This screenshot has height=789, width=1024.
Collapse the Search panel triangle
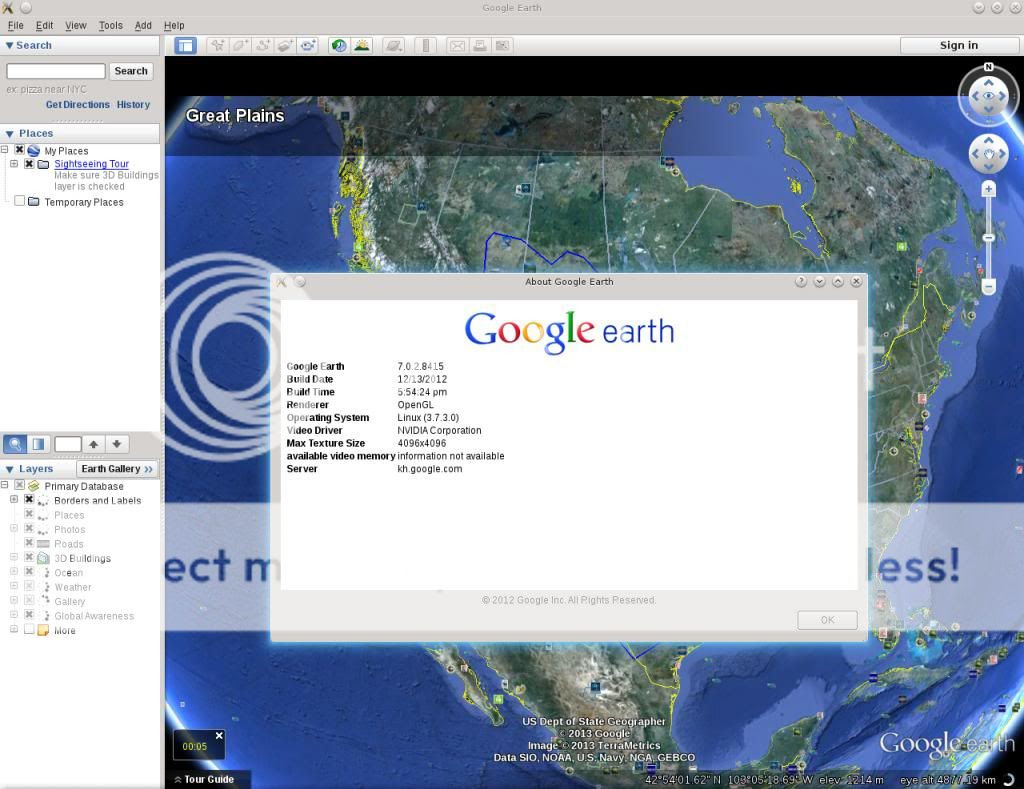(x=9, y=45)
